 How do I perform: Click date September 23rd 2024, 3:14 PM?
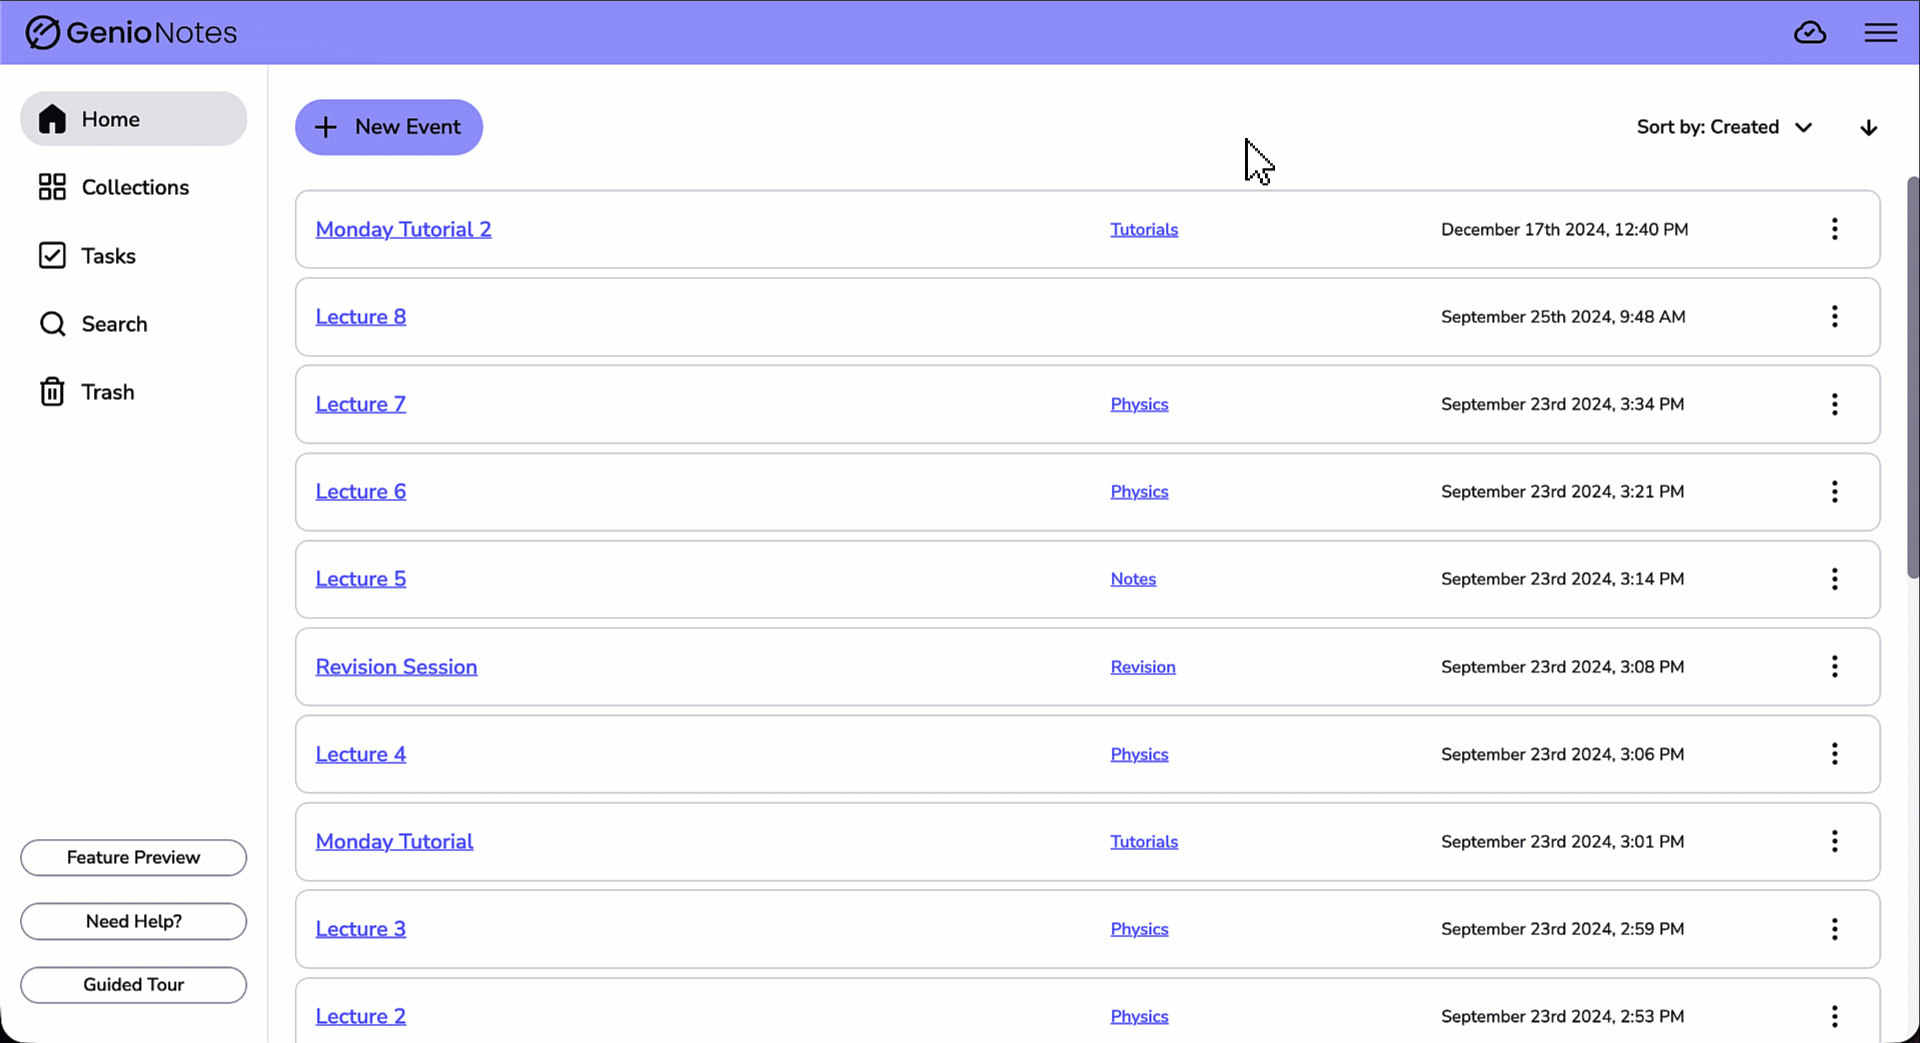tap(1562, 579)
